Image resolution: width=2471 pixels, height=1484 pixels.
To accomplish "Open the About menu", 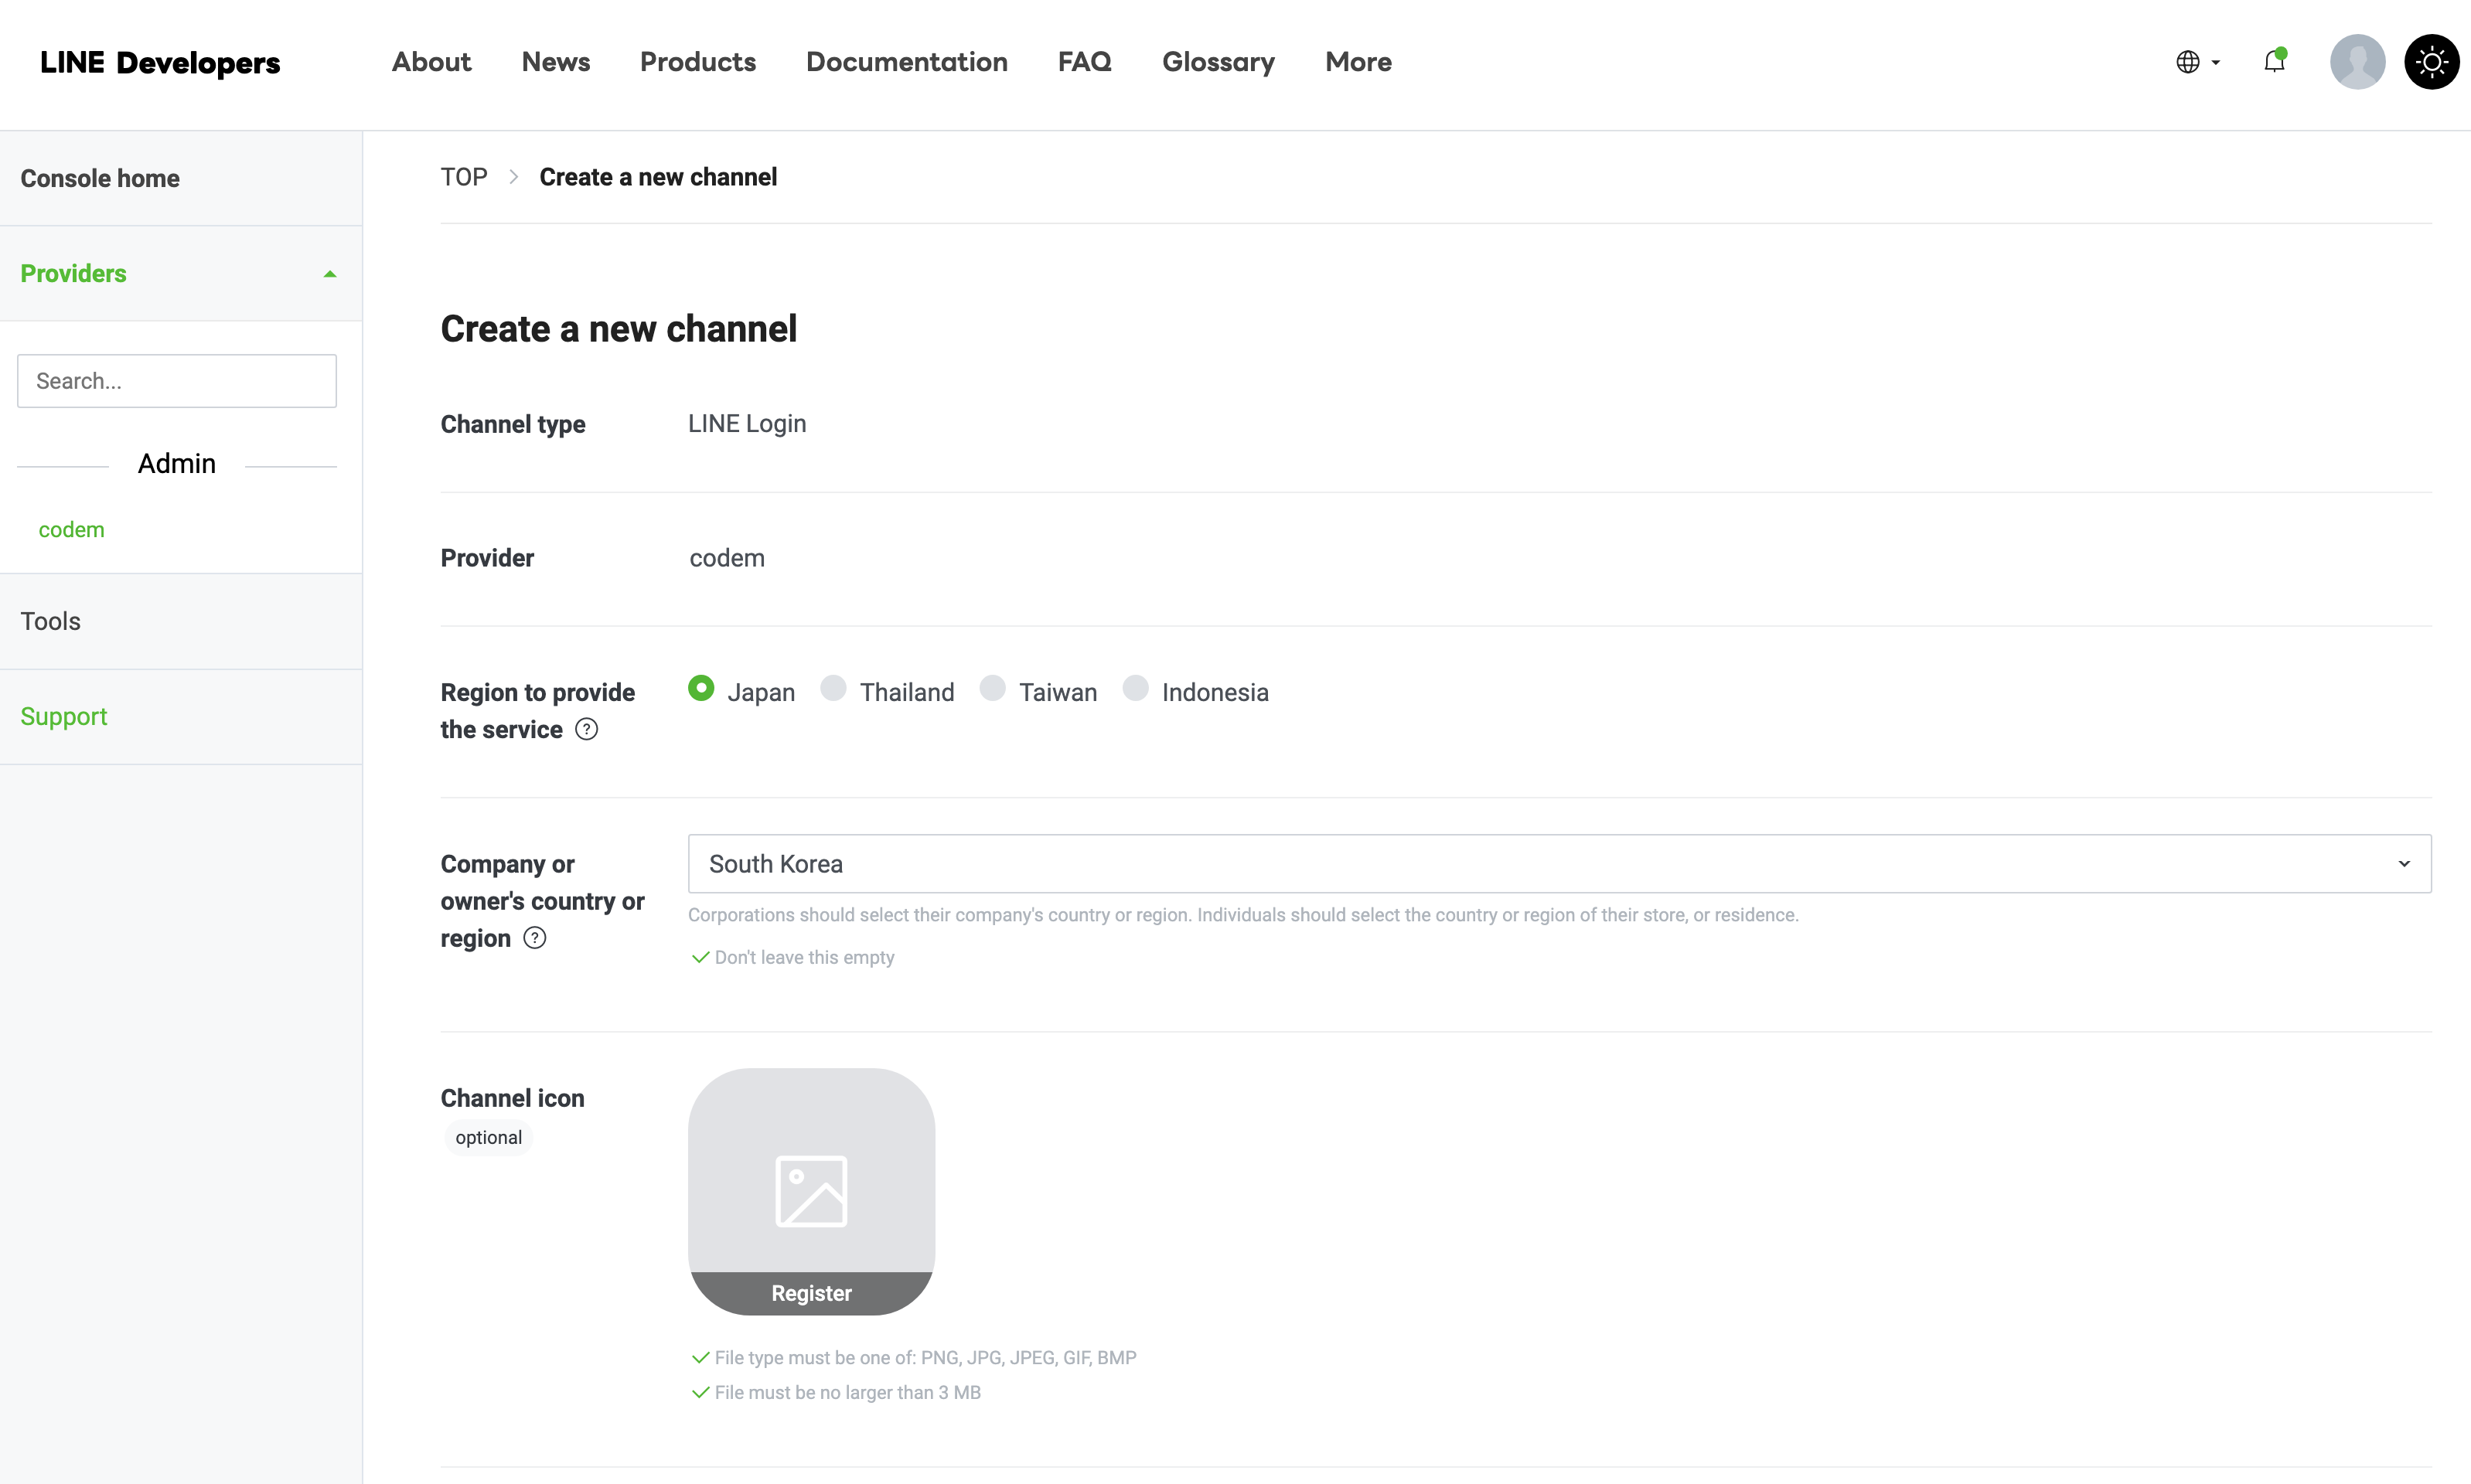I will pyautogui.click(x=431, y=62).
